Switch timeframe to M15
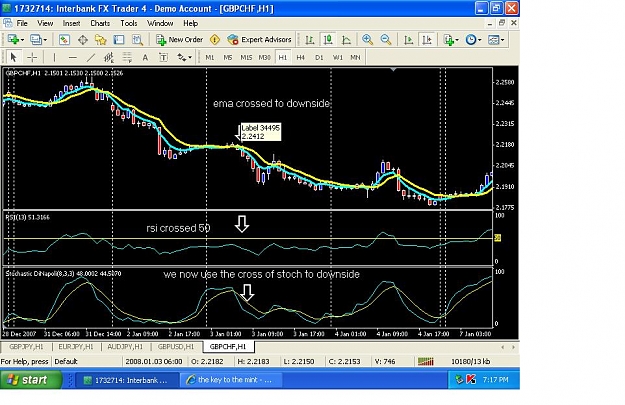 pyautogui.click(x=246, y=57)
